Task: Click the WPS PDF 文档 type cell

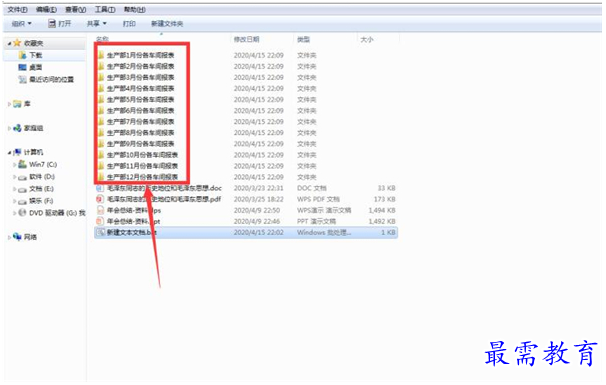Action: coord(318,199)
